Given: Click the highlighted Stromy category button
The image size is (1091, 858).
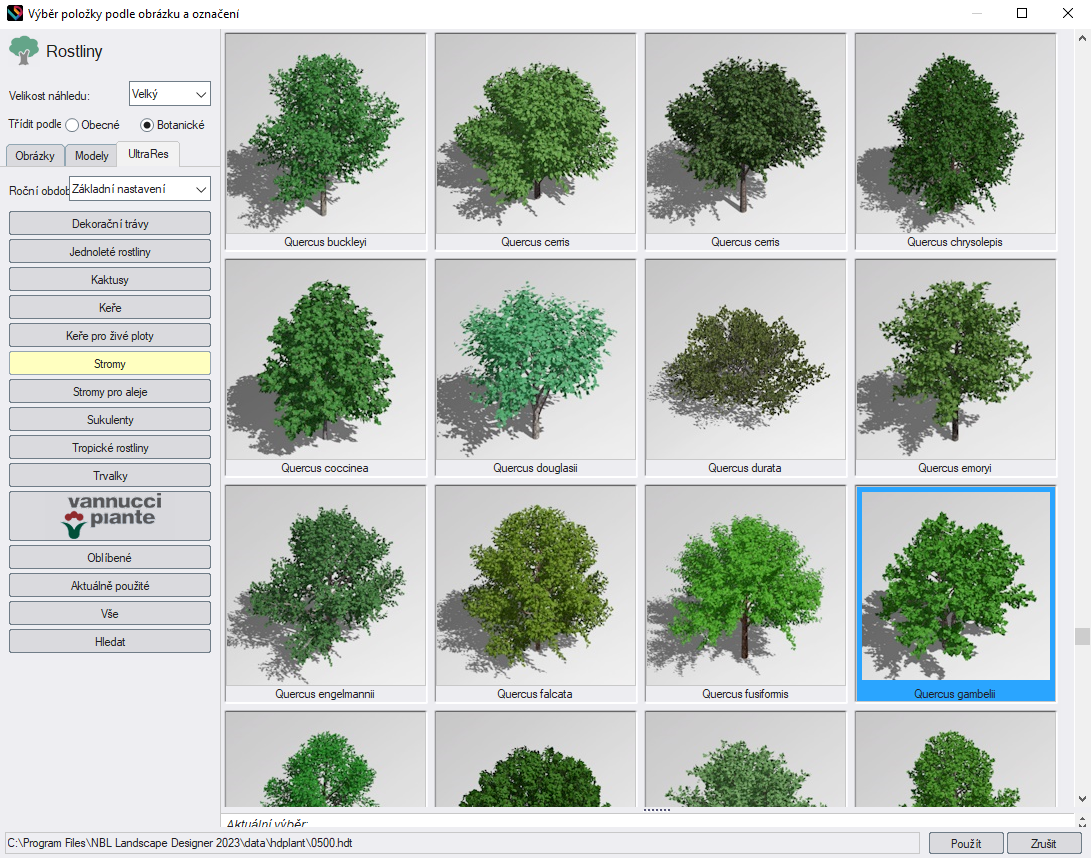Looking at the screenshot, I should coord(110,363).
